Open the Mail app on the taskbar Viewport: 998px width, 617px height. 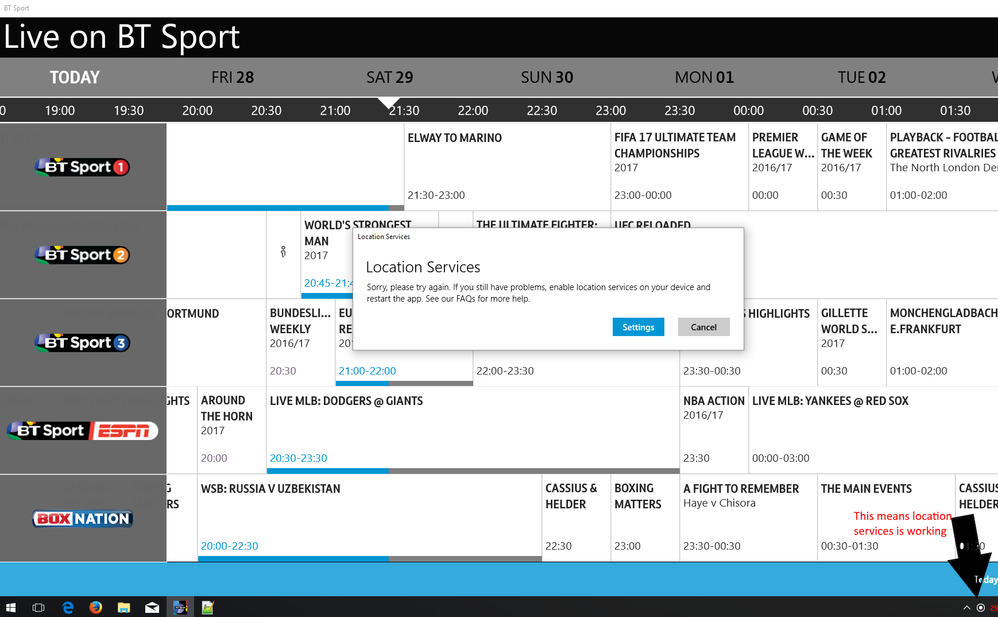coord(151,607)
